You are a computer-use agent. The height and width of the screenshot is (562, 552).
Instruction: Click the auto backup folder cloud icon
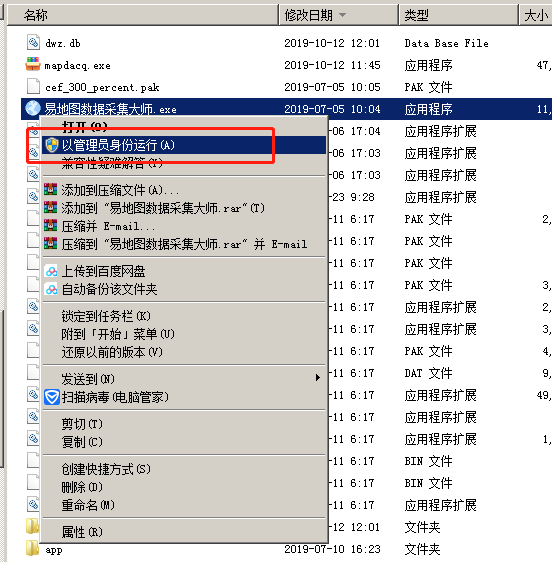tap(51, 289)
